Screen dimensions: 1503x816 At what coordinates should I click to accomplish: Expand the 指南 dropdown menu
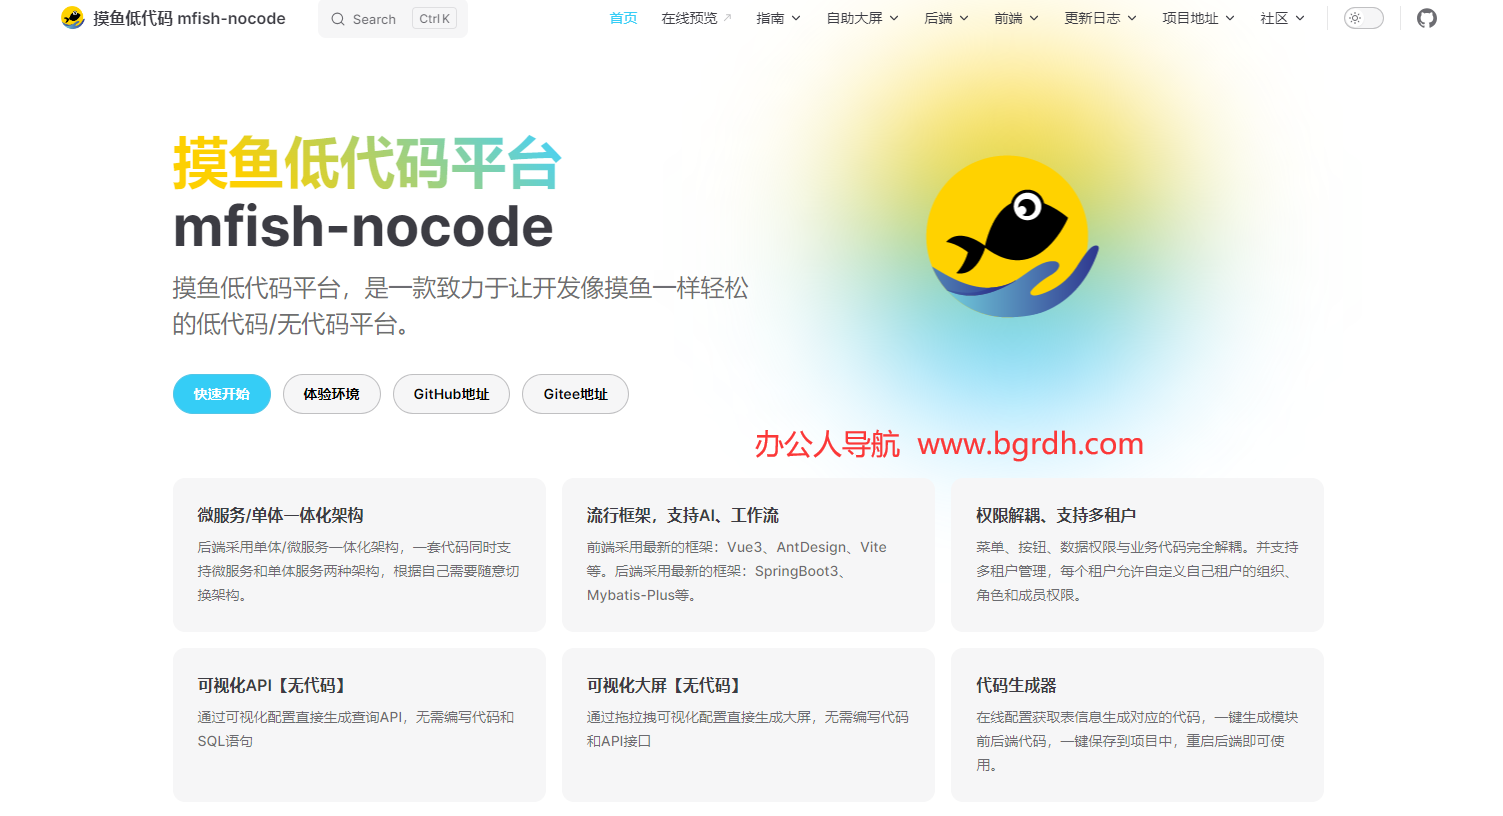coord(778,18)
